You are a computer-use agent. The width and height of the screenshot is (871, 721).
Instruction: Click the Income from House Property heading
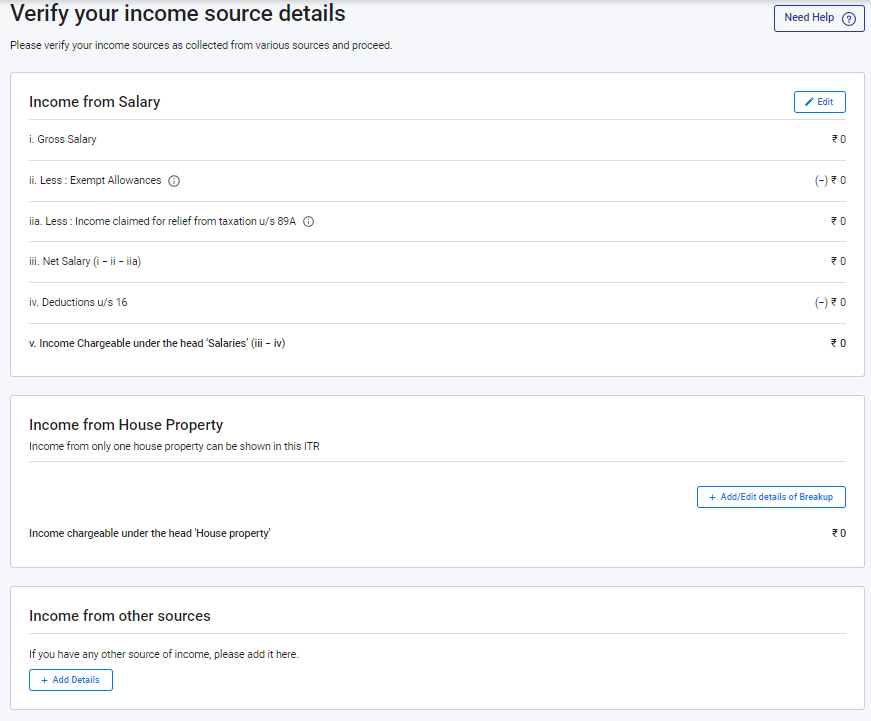[x=126, y=425]
